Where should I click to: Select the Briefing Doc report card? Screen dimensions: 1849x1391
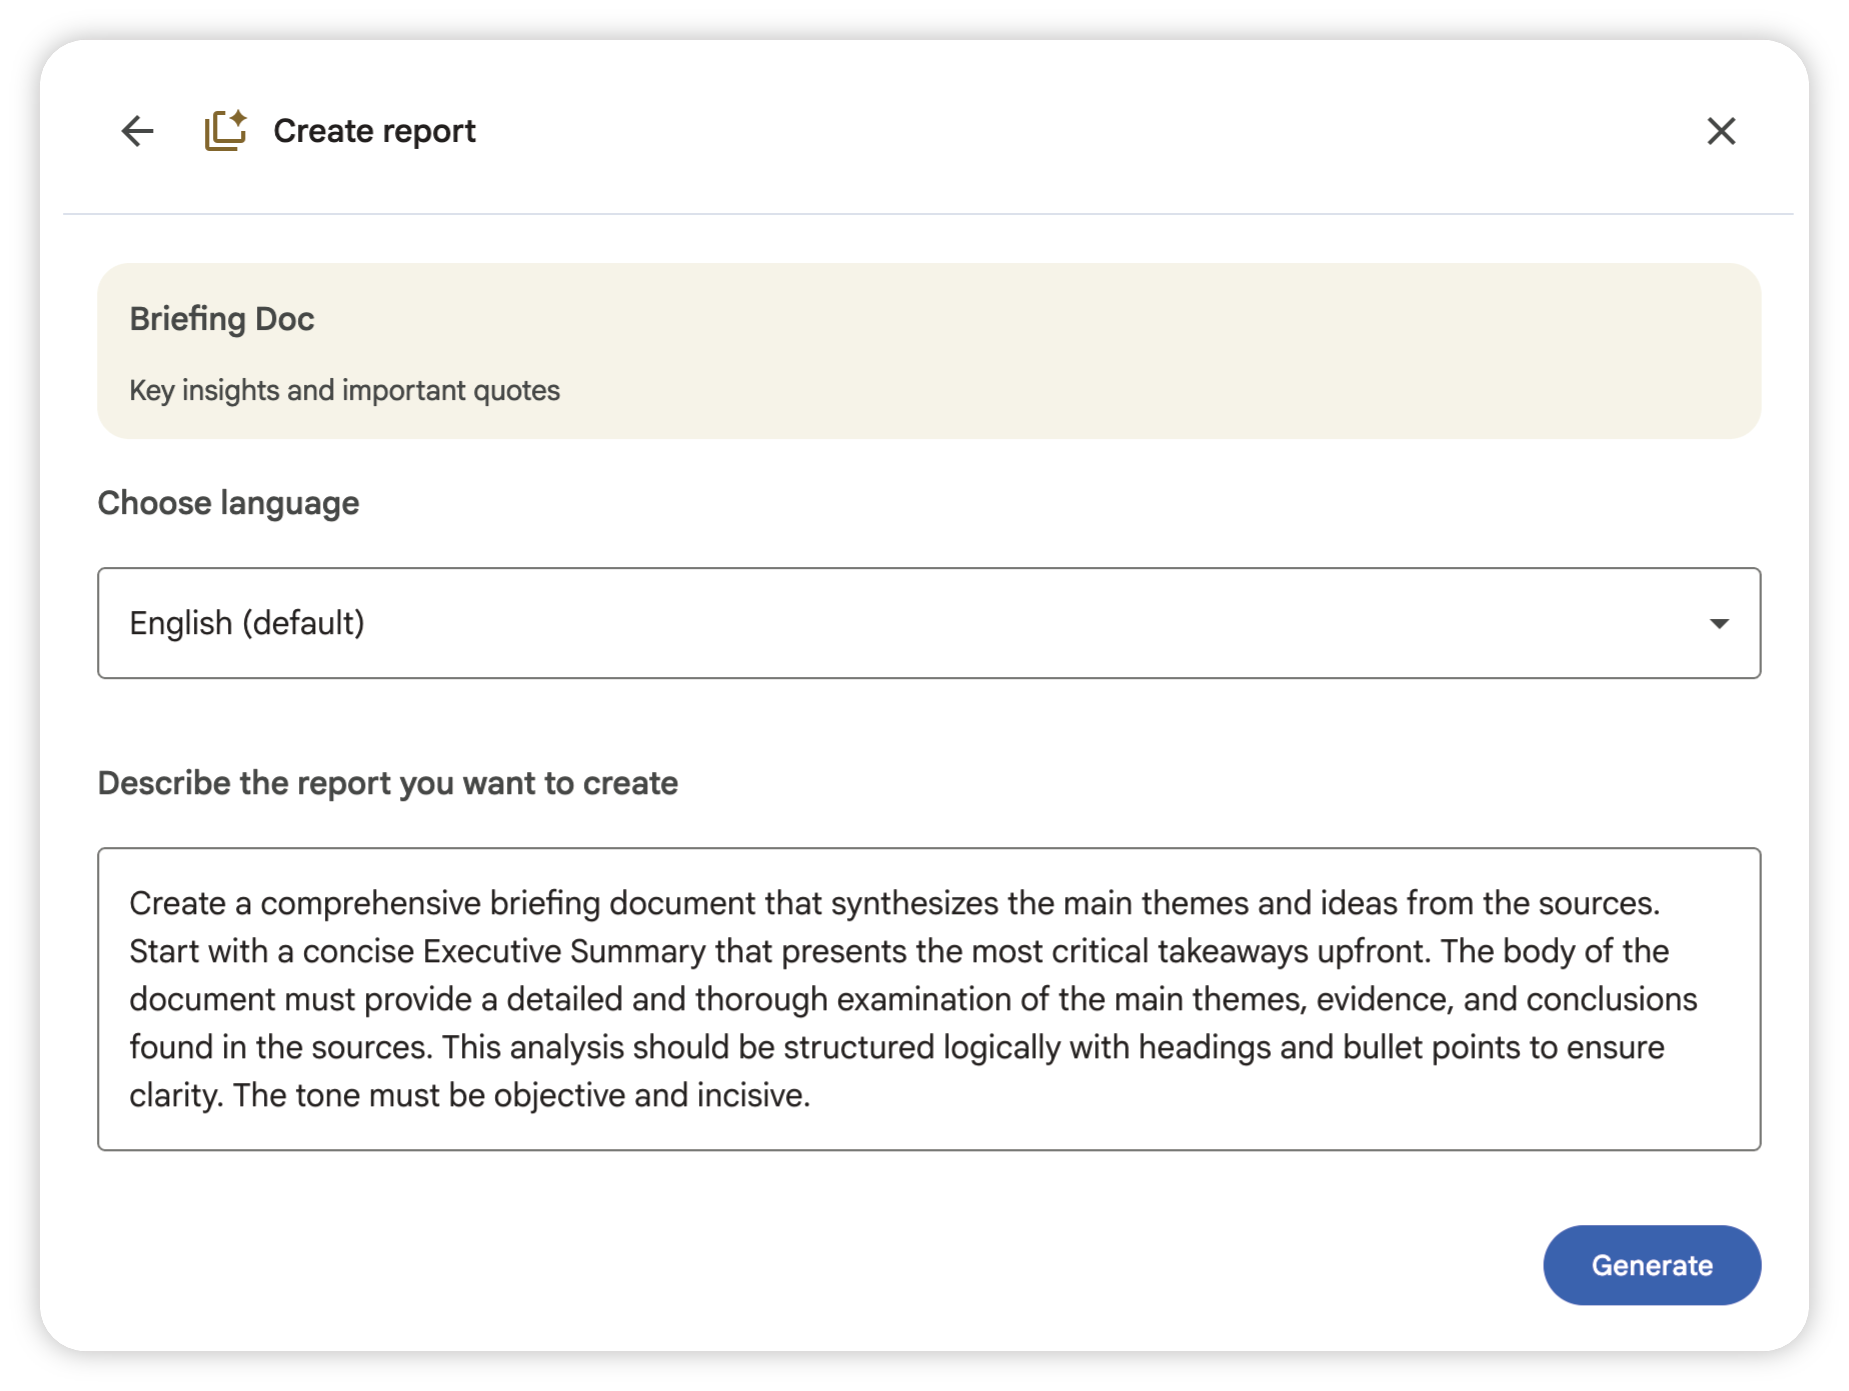point(929,351)
